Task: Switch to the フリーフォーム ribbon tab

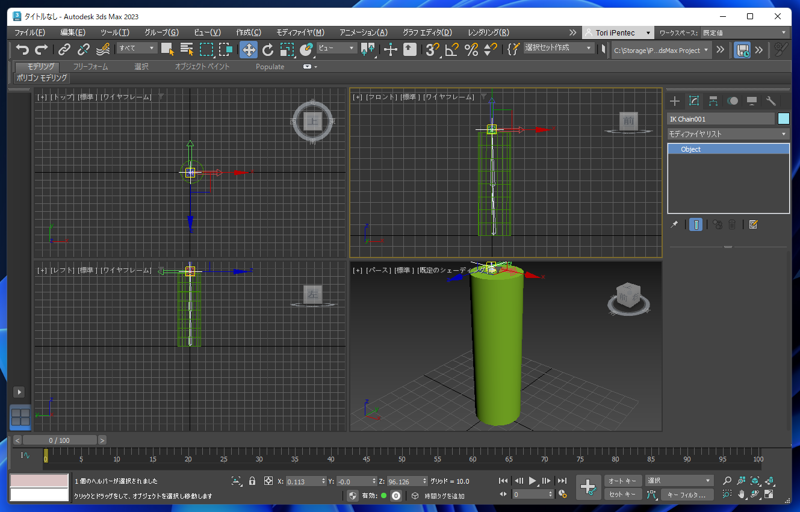Action: click(x=91, y=67)
